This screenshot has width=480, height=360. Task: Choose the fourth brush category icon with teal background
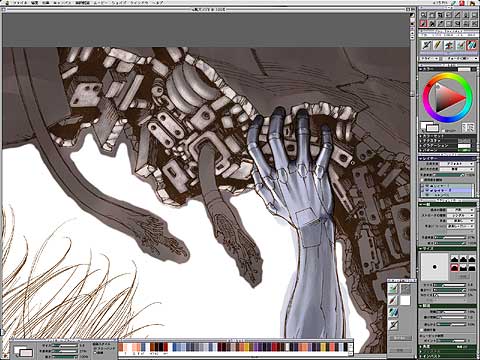461,45
